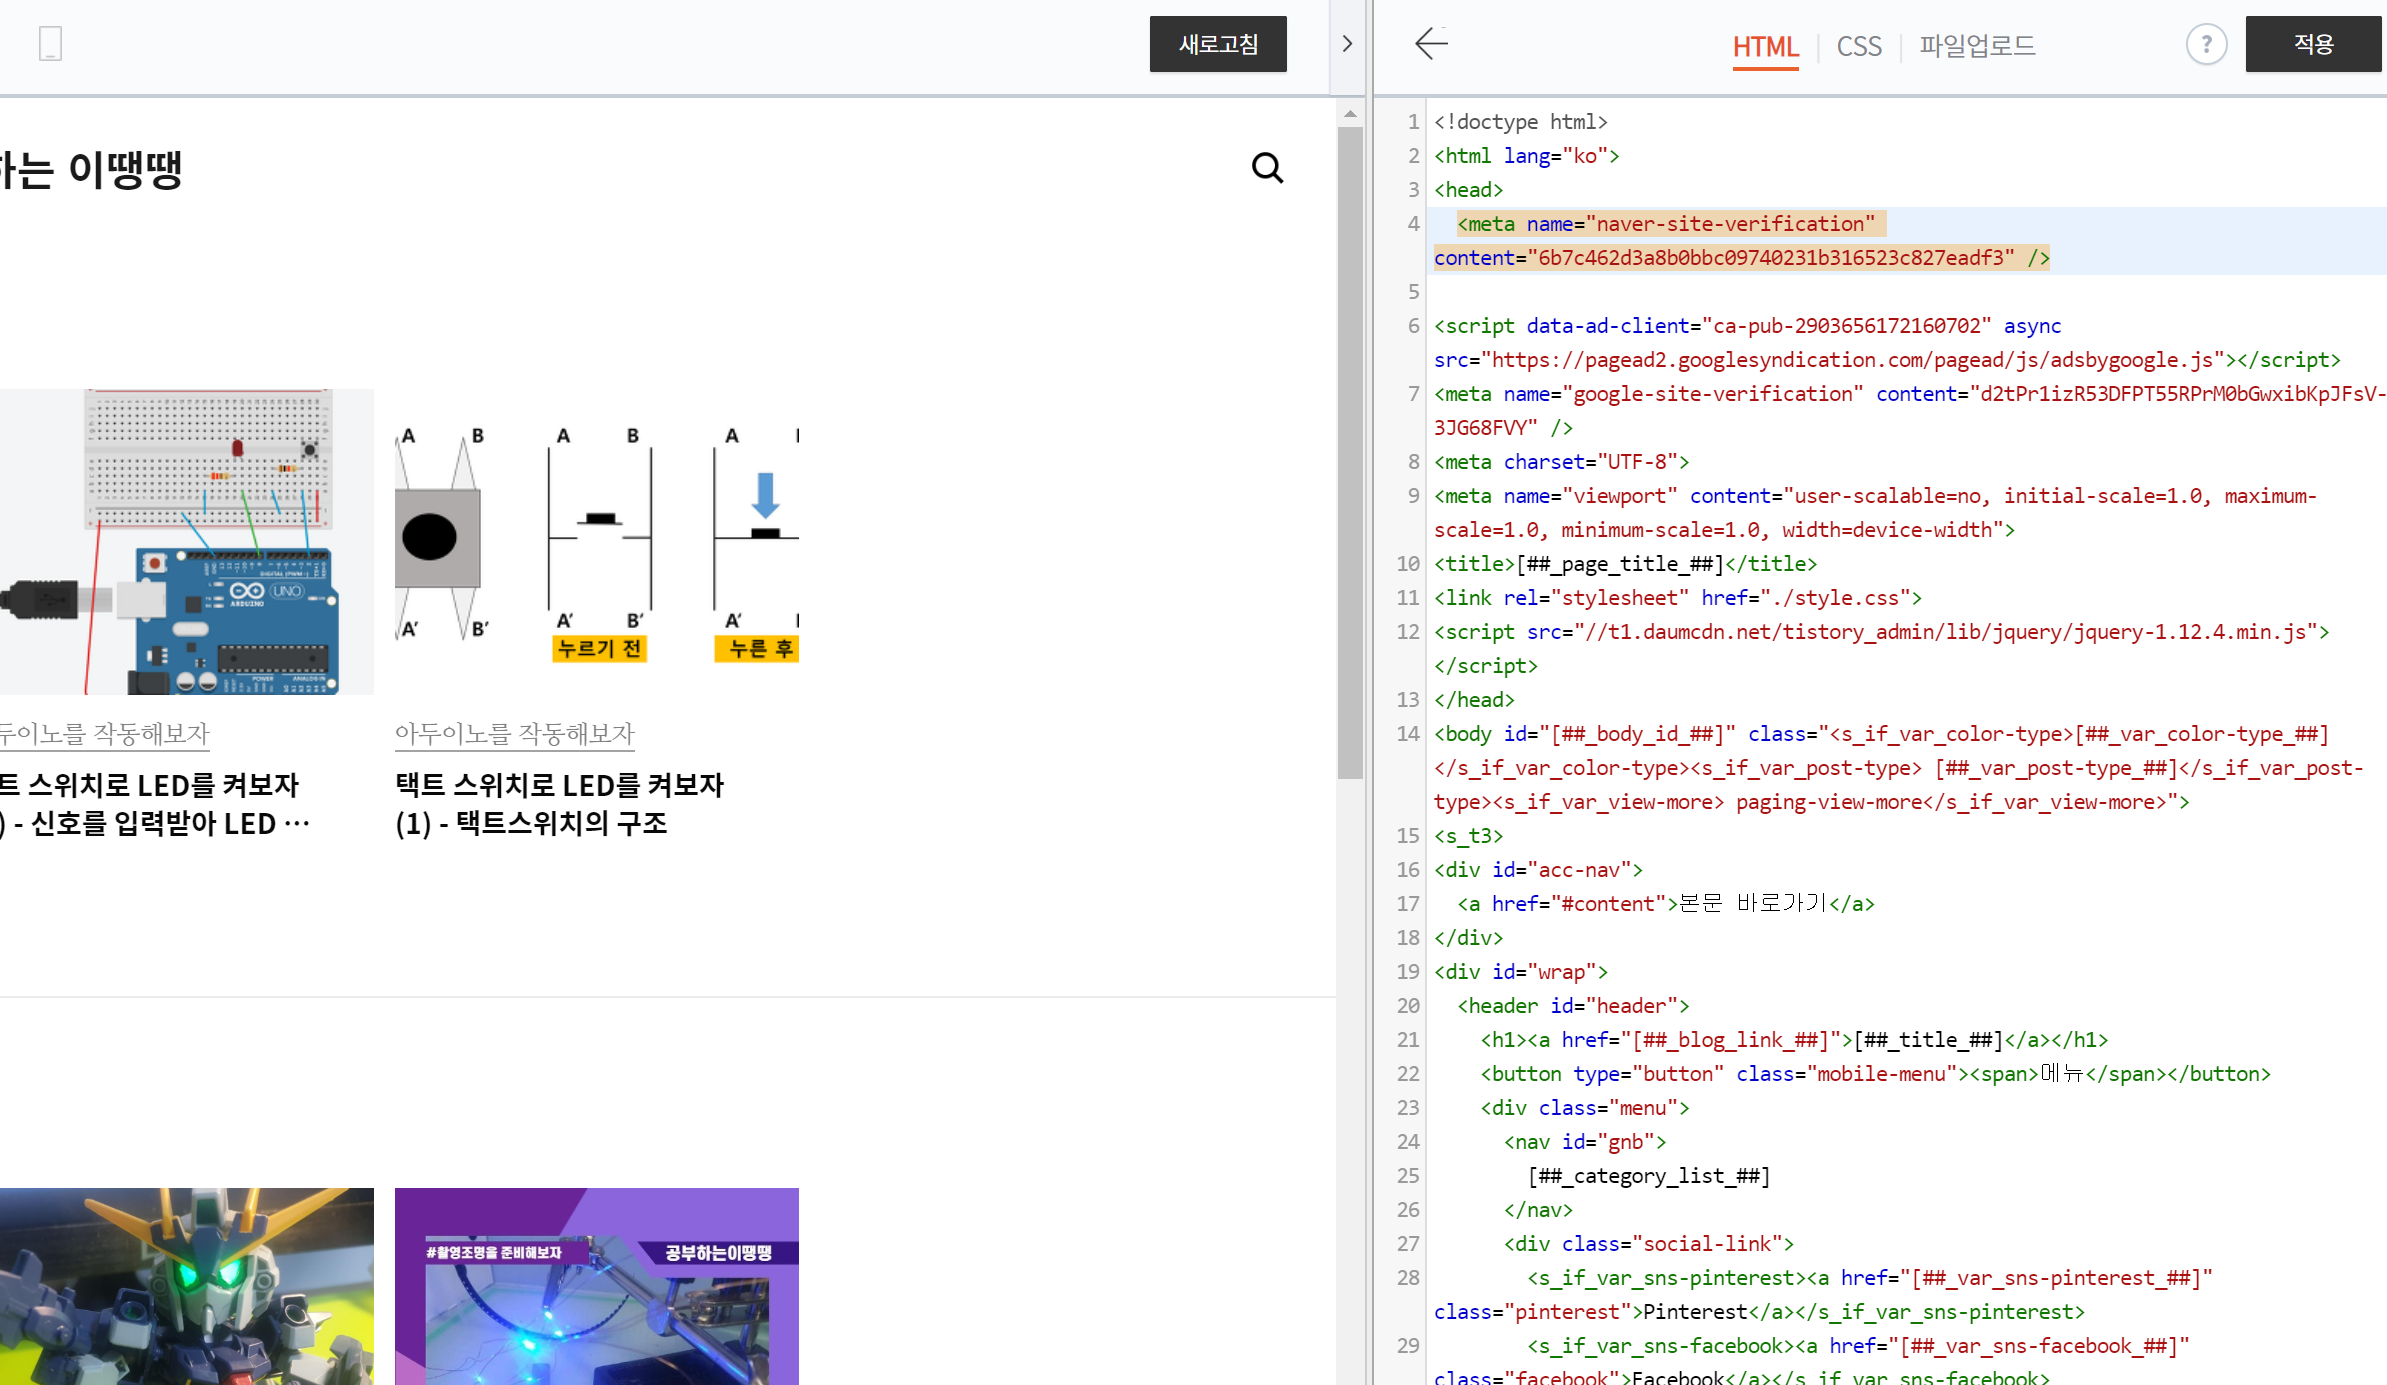This screenshot has width=2387, height=1385.
Task: Open the help question mark icon
Action: (2205, 45)
